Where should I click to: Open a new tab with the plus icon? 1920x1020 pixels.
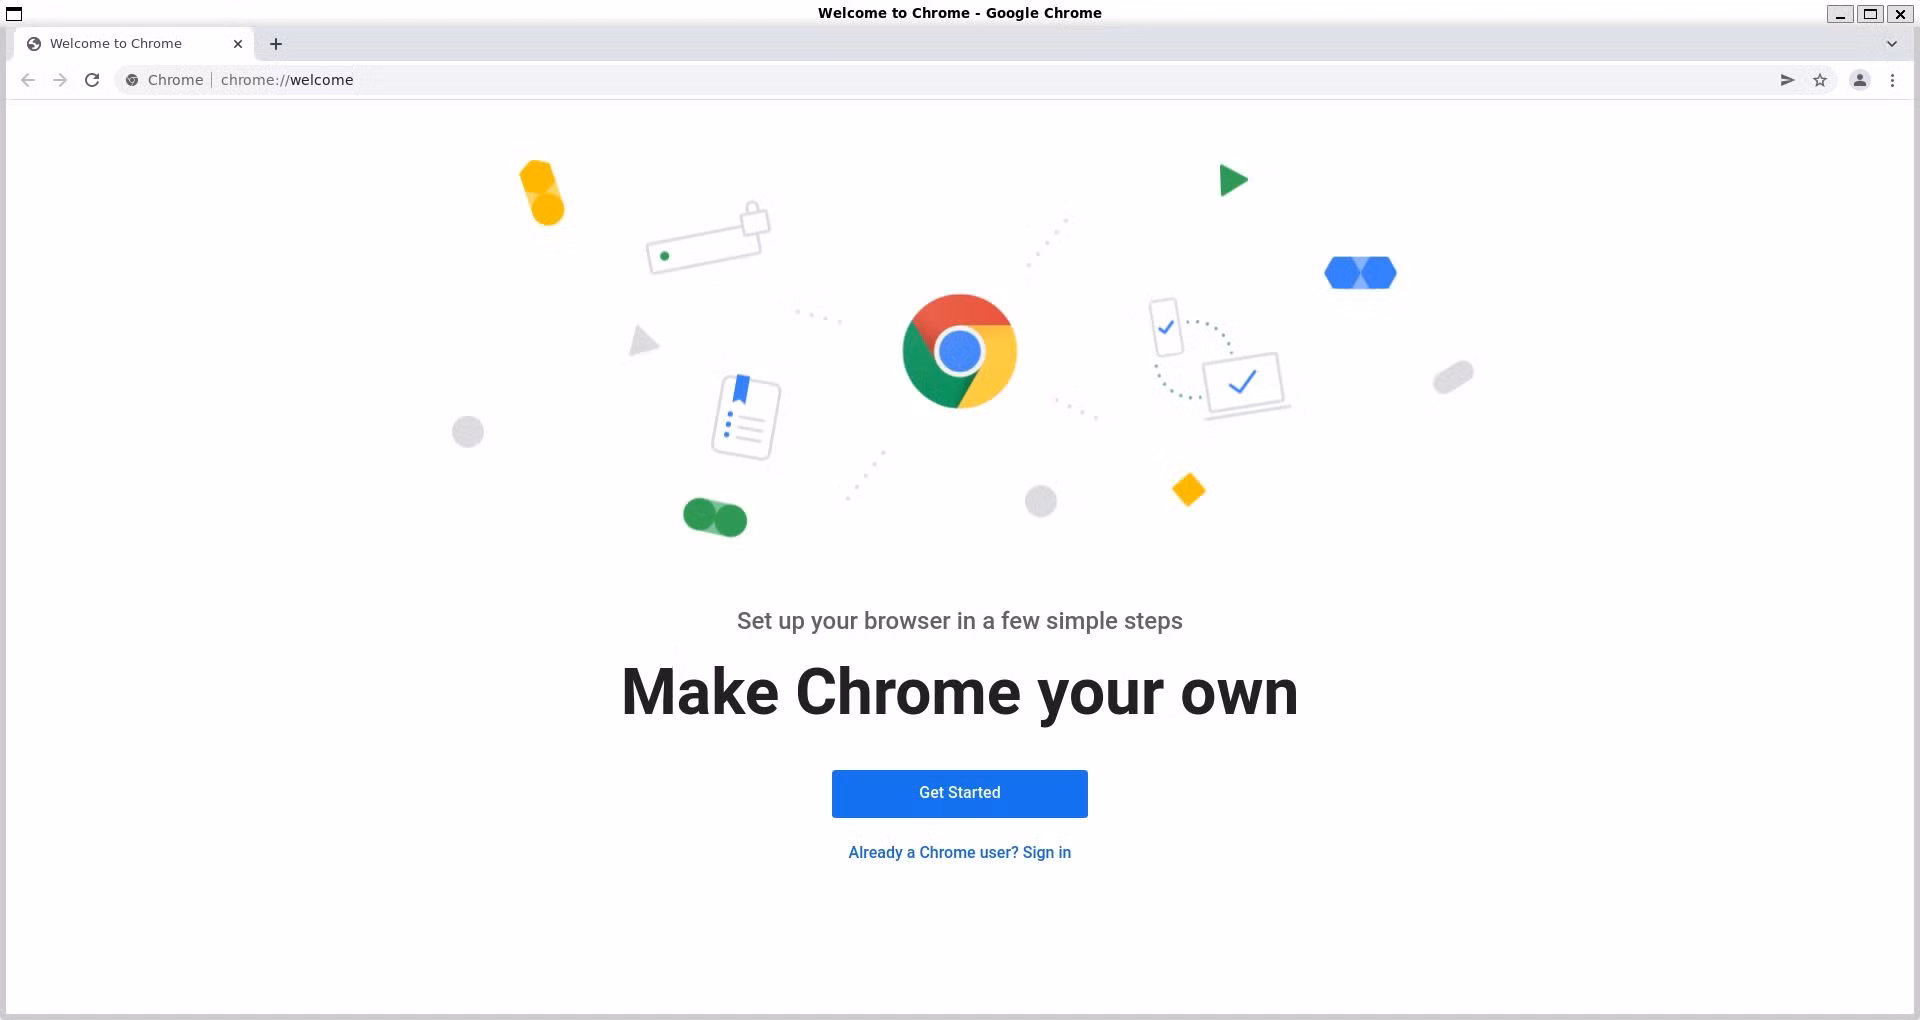tap(276, 44)
